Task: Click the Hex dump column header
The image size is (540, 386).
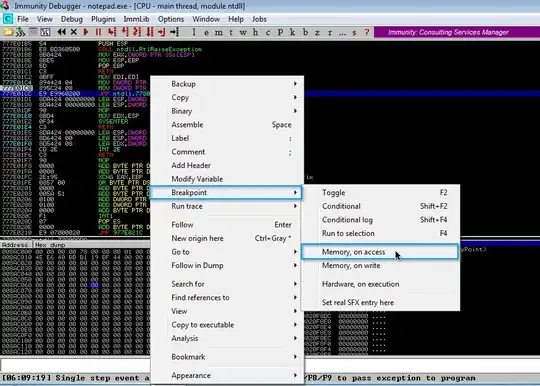Action: (x=50, y=245)
